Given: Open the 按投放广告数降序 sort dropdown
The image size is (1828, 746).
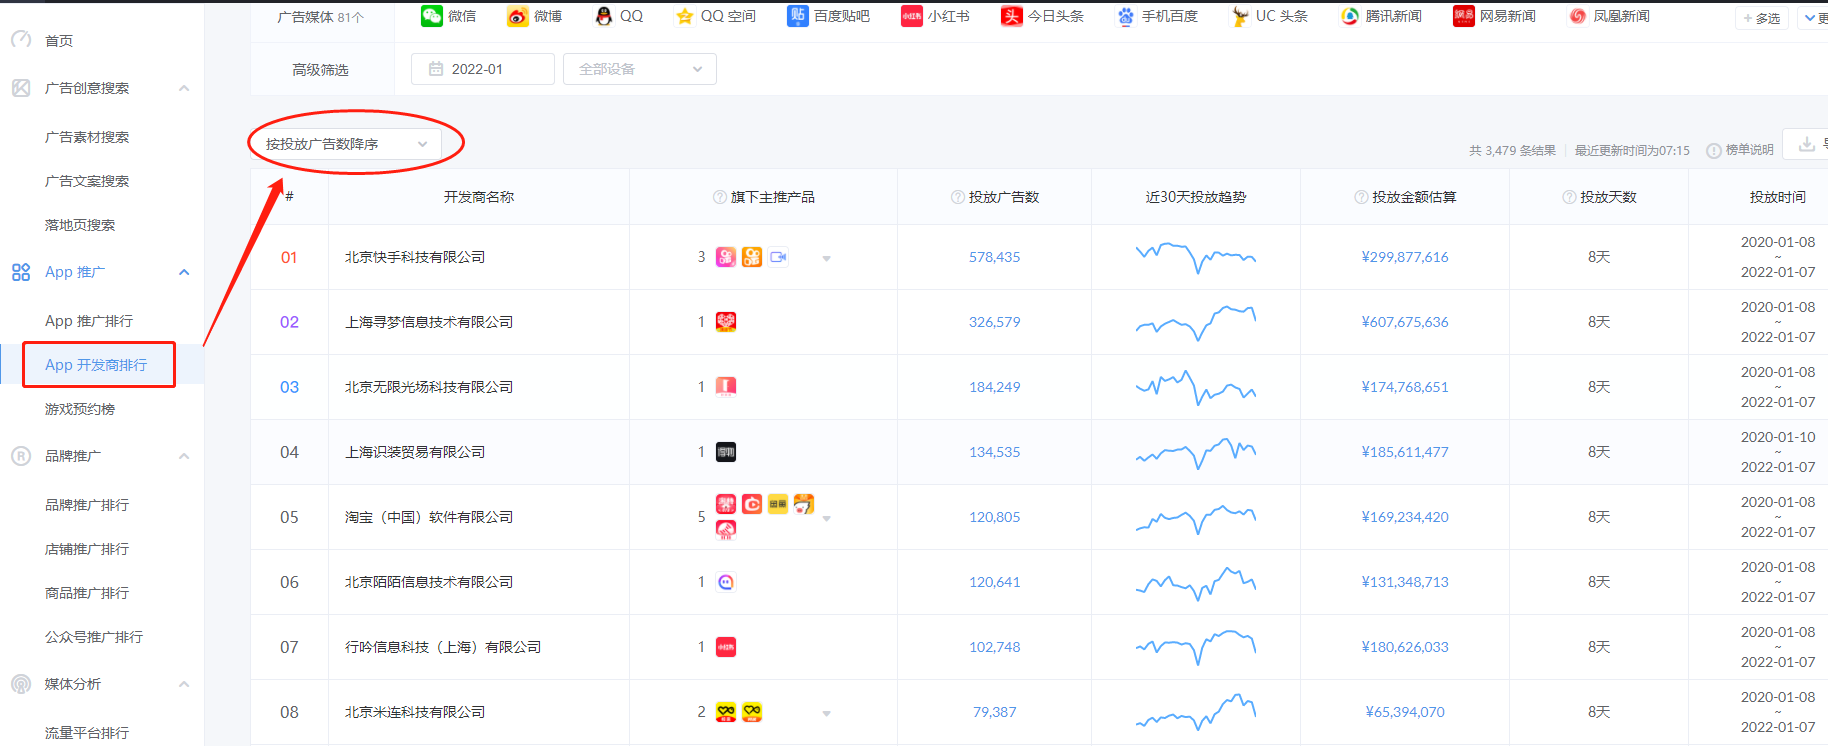Looking at the screenshot, I should [345, 144].
